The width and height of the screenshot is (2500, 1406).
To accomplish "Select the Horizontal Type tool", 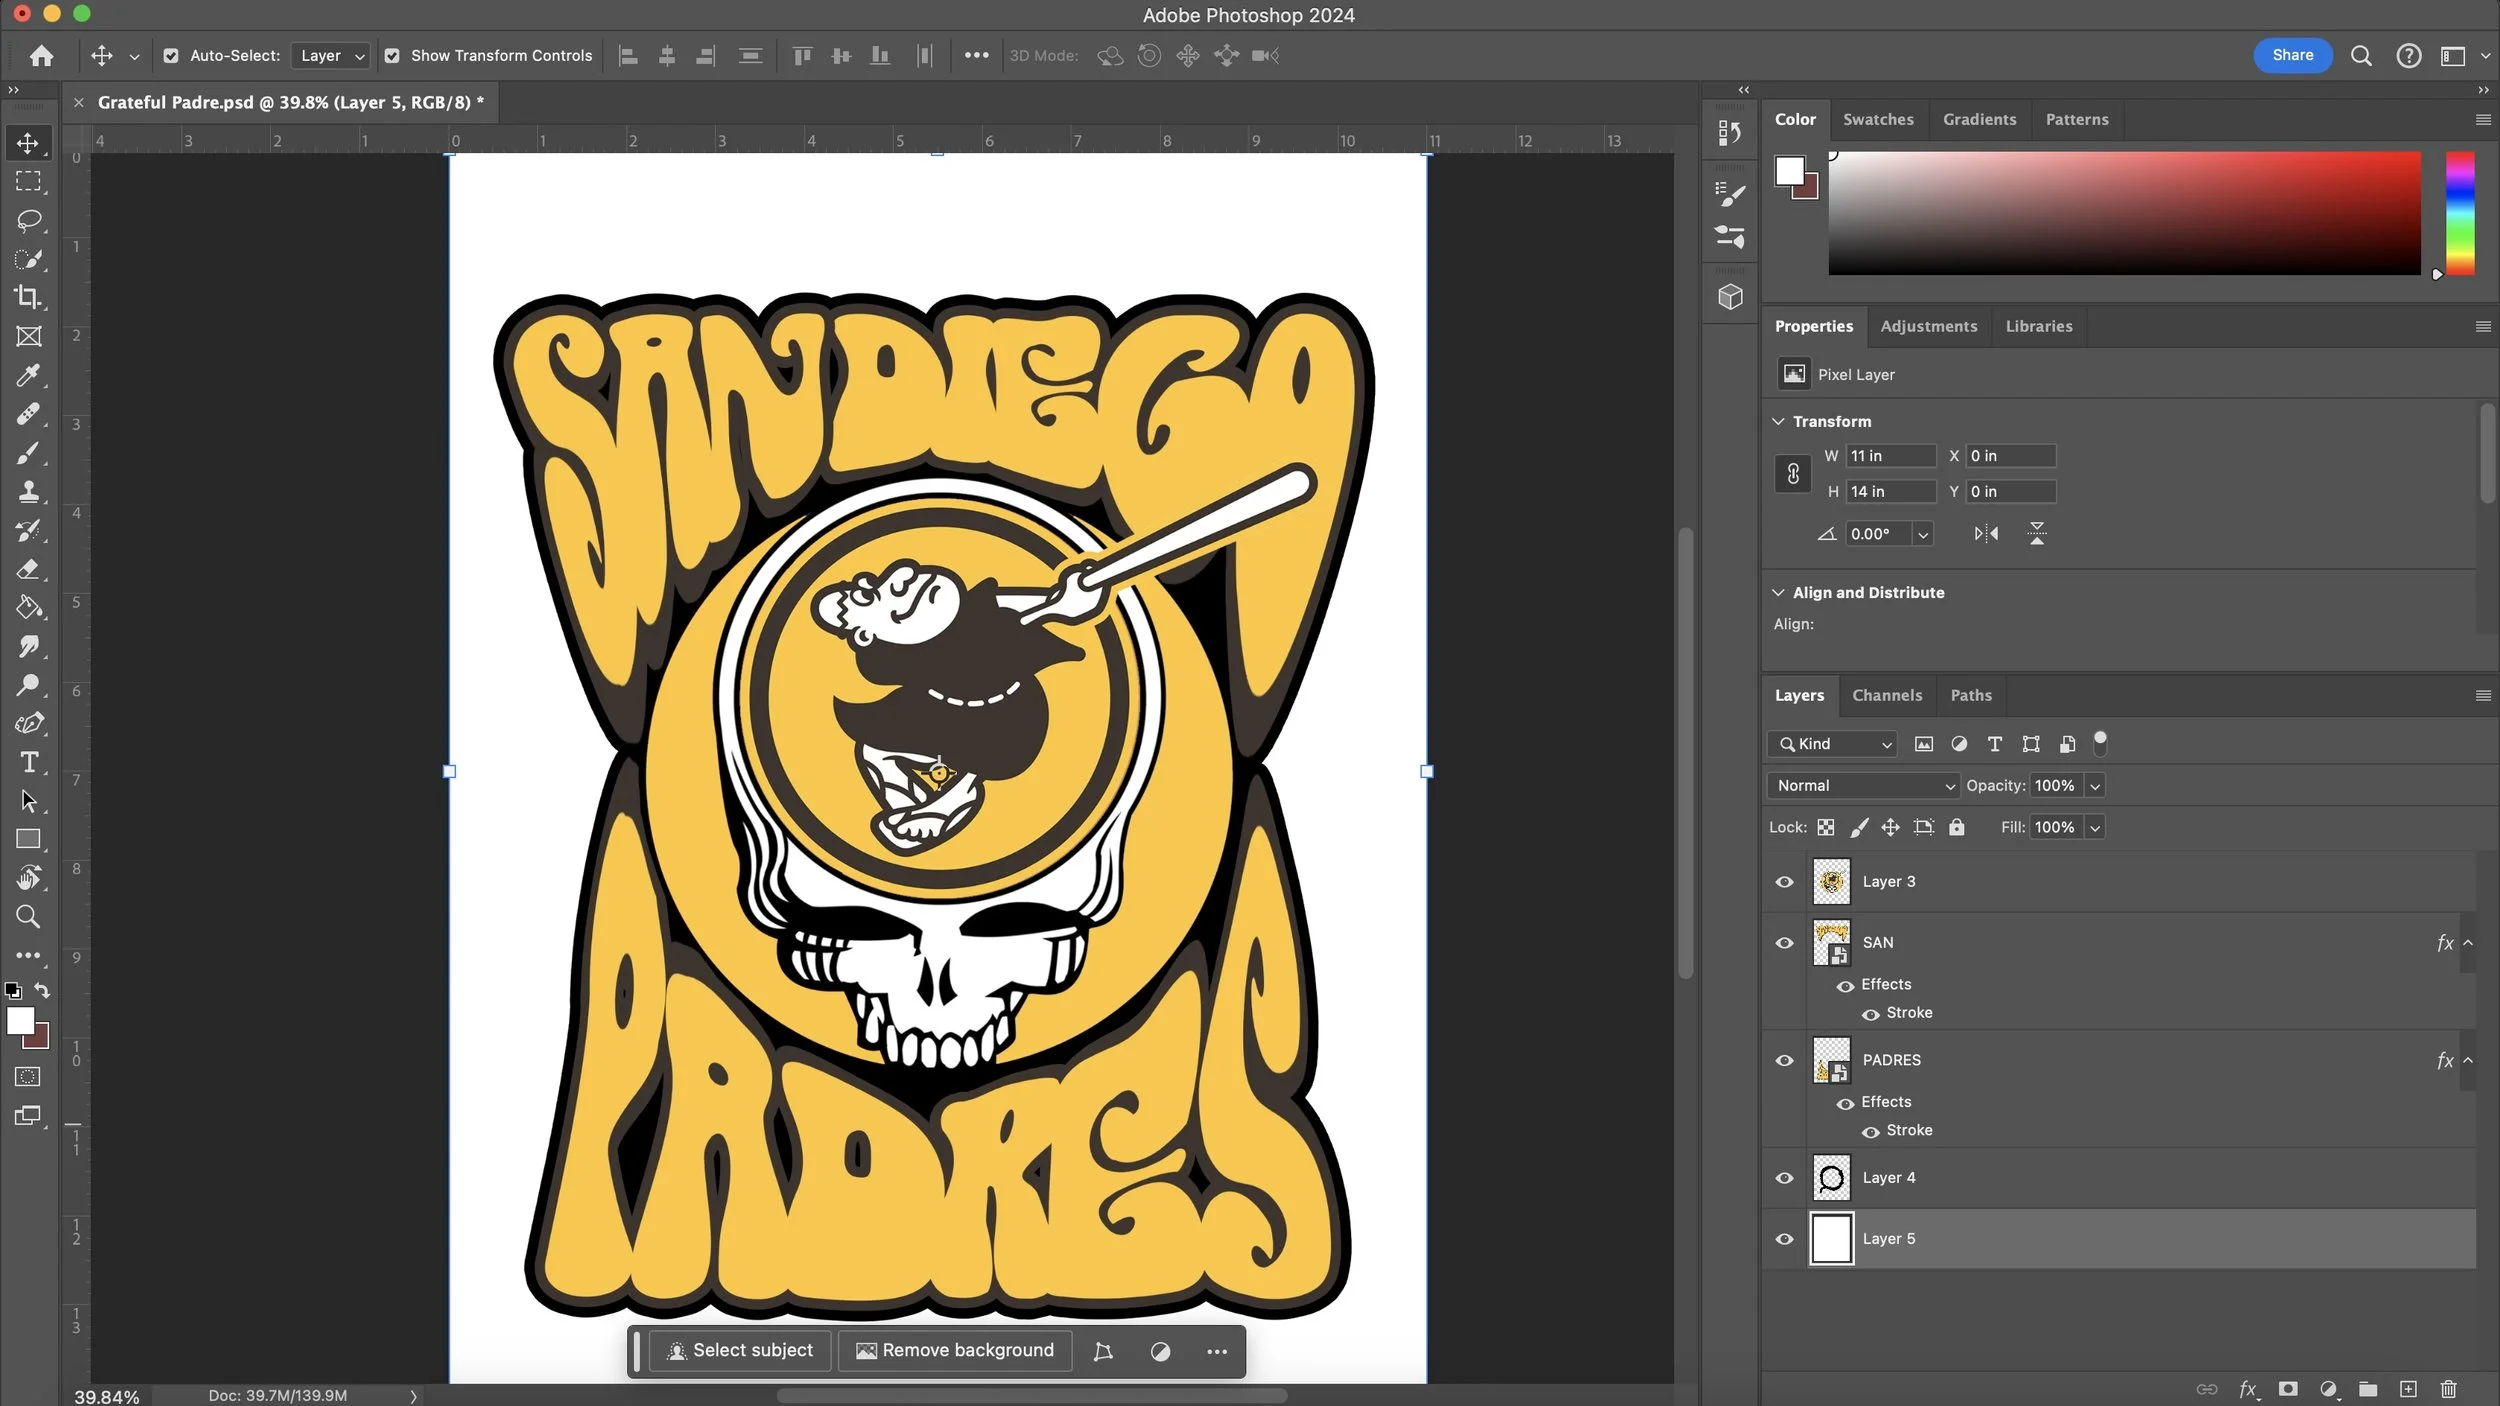I will (x=28, y=762).
